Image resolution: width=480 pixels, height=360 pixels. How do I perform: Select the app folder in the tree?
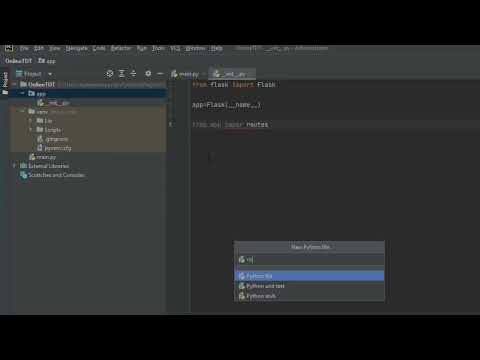point(88,94)
